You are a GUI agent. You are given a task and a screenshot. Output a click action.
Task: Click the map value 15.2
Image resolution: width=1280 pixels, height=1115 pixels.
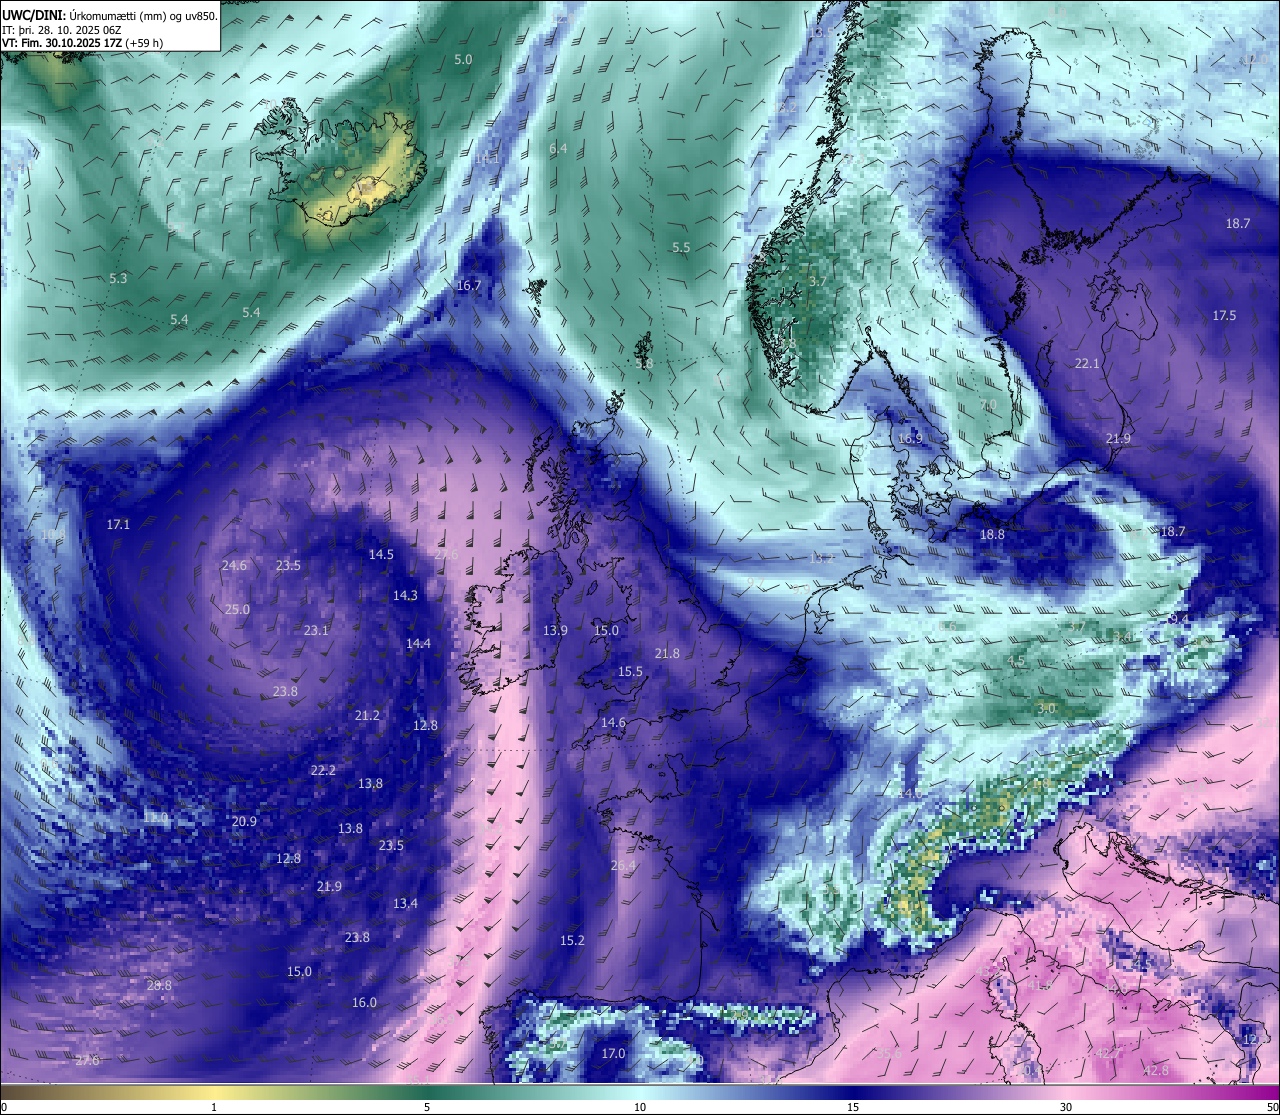click(572, 941)
